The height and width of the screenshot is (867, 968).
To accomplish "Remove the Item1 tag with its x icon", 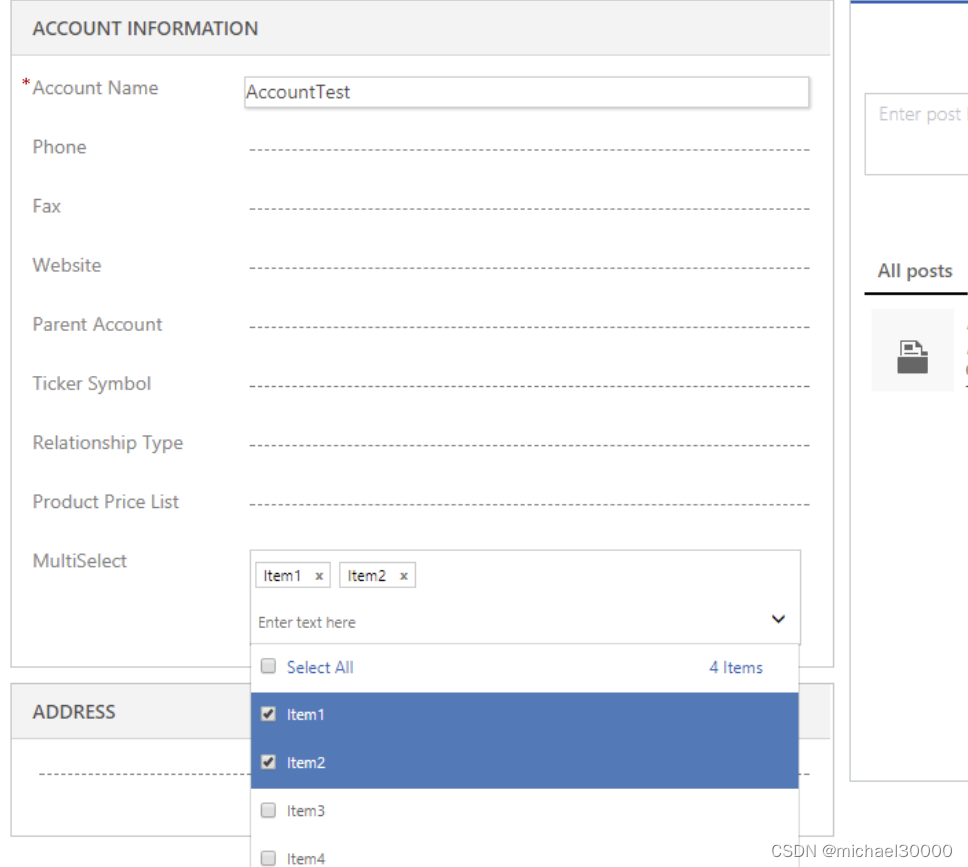I will (x=318, y=575).
